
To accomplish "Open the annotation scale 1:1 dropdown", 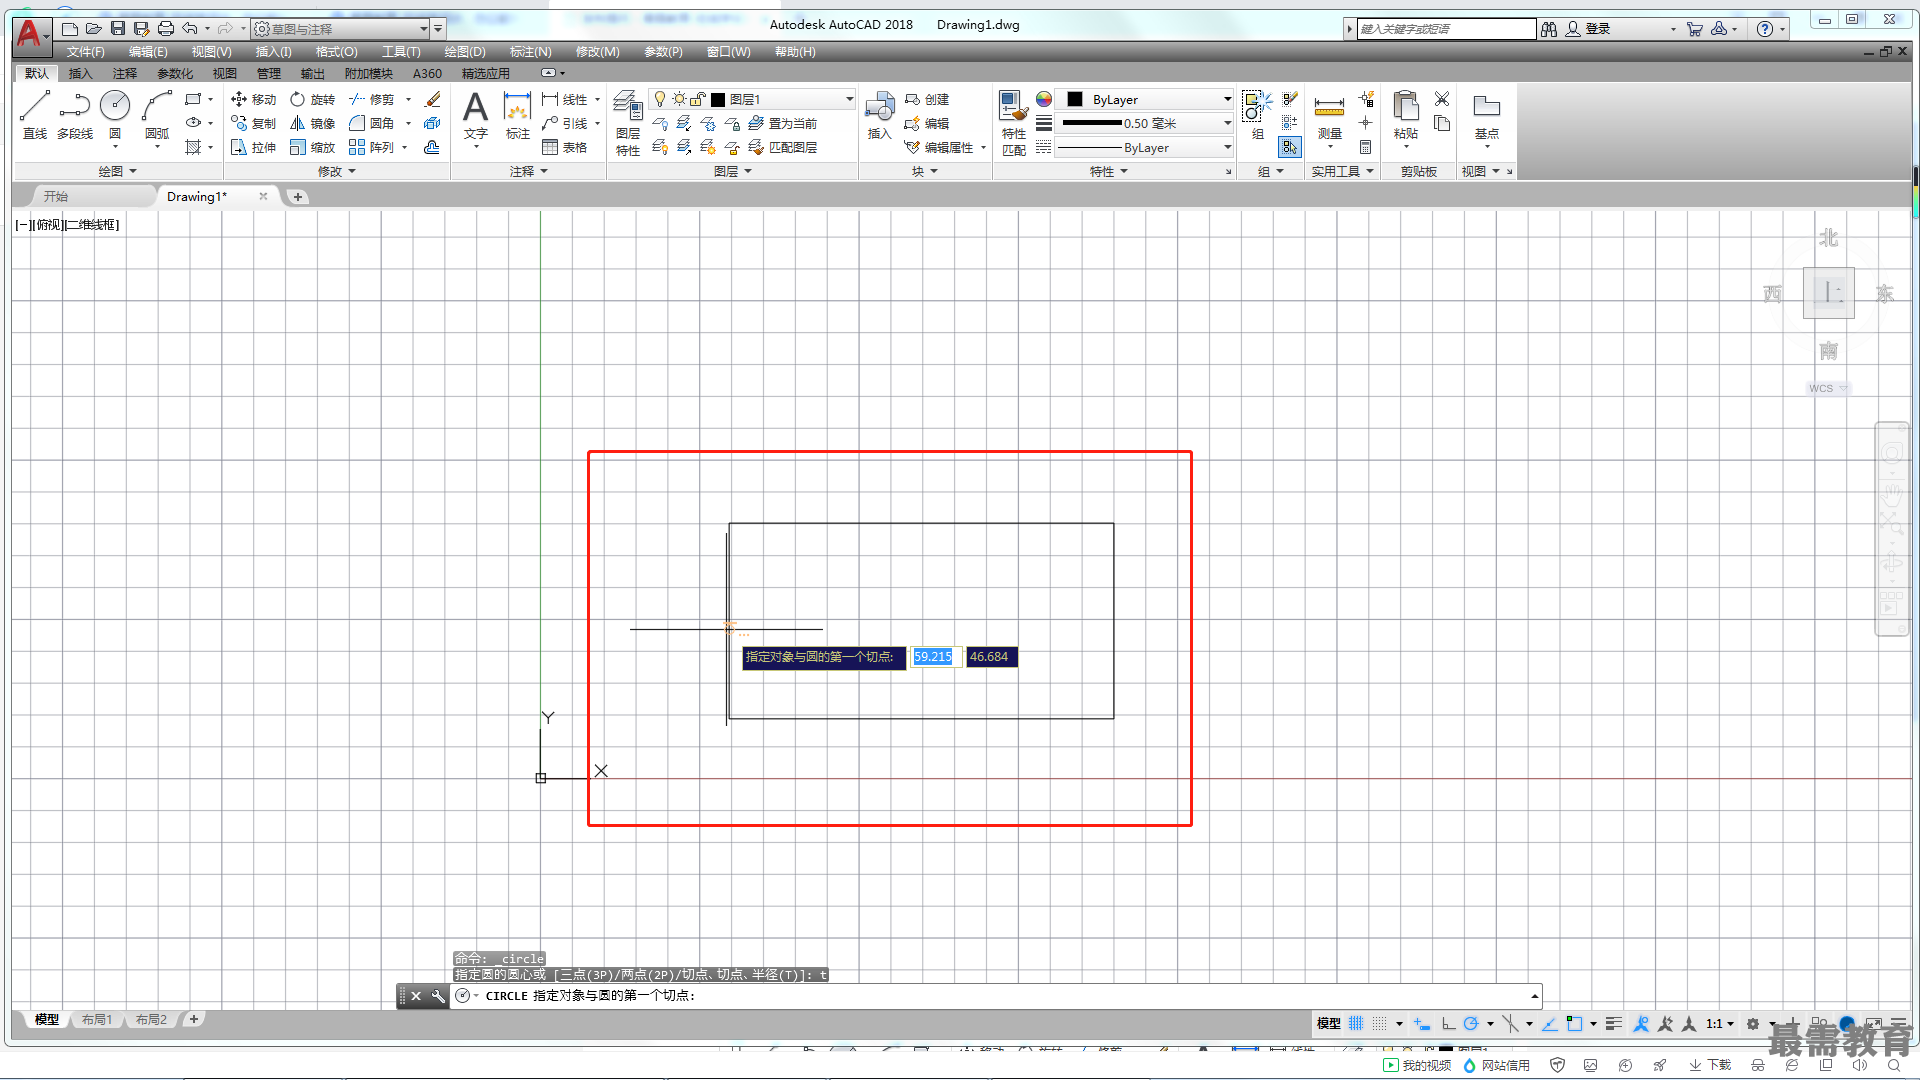I will click(x=1719, y=1023).
